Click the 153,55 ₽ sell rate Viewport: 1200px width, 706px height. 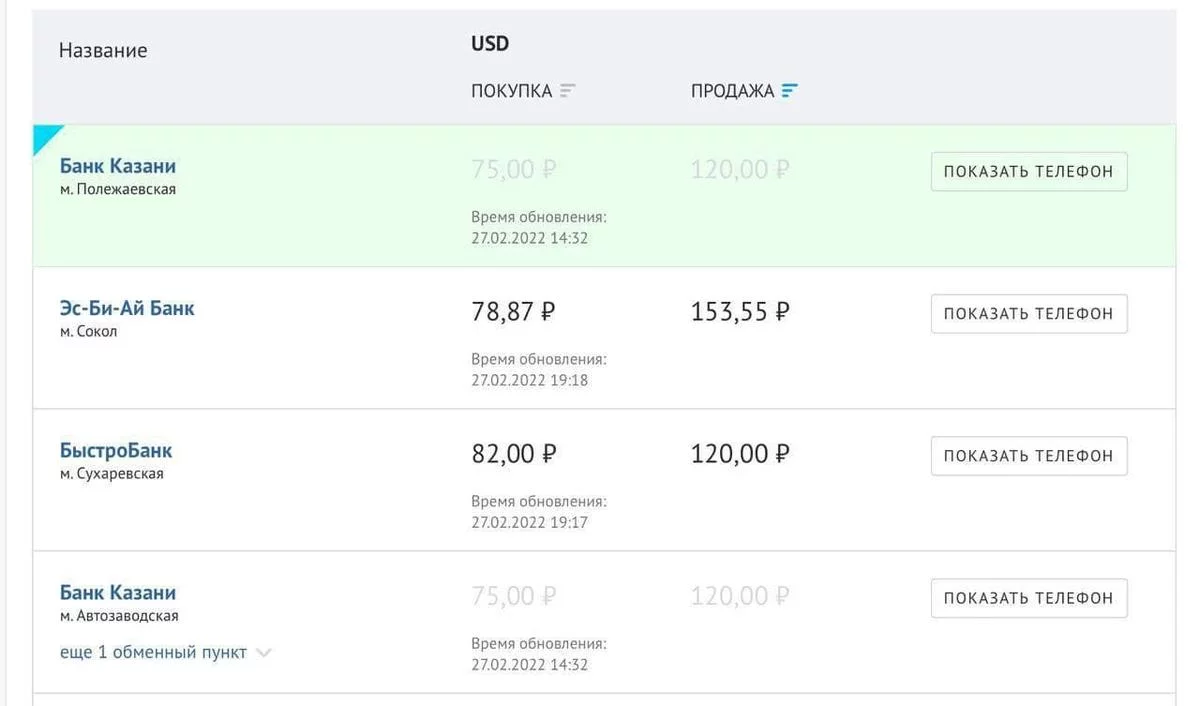[x=740, y=312]
